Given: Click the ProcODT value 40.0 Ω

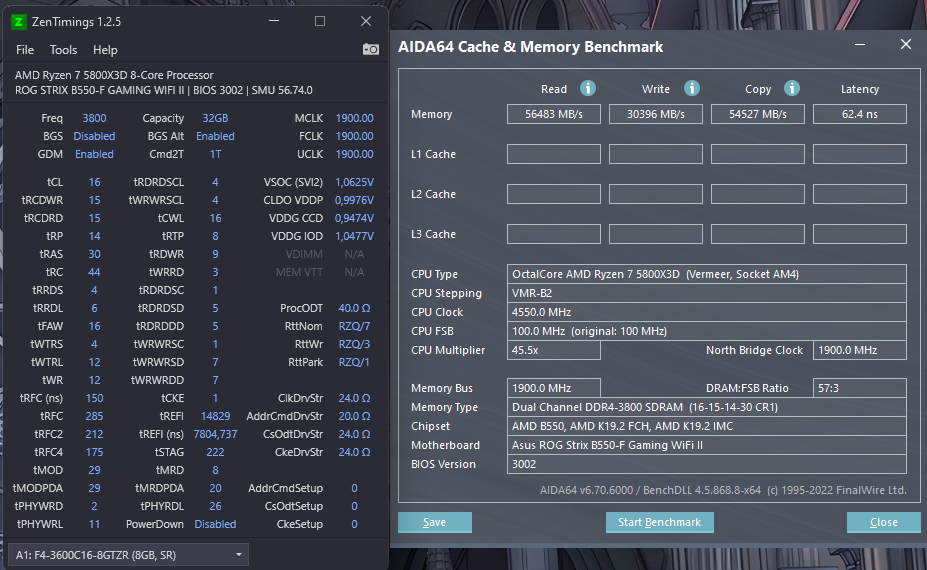Looking at the screenshot, I should [x=354, y=308].
